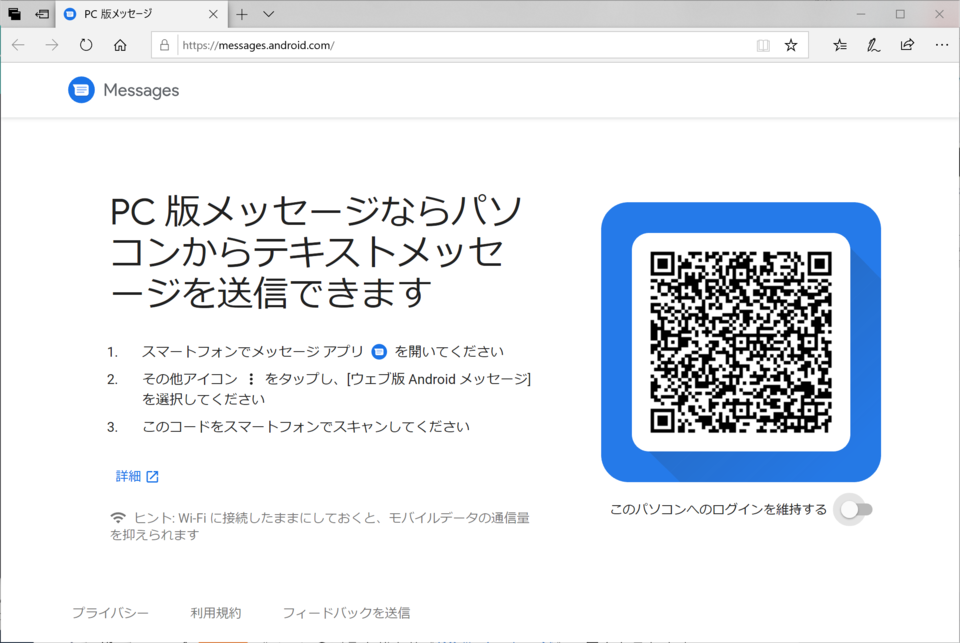Click step 3 このコードをスマートフォンで text
The image size is (960, 643).
(x=306, y=427)
